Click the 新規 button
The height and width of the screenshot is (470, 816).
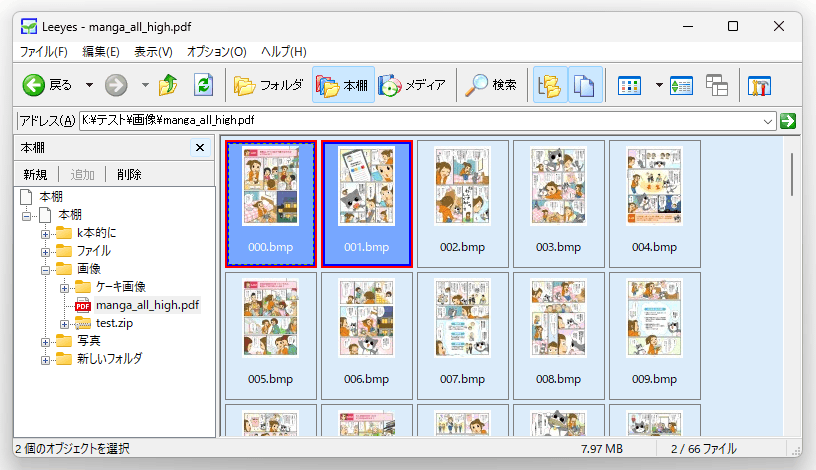35,174
